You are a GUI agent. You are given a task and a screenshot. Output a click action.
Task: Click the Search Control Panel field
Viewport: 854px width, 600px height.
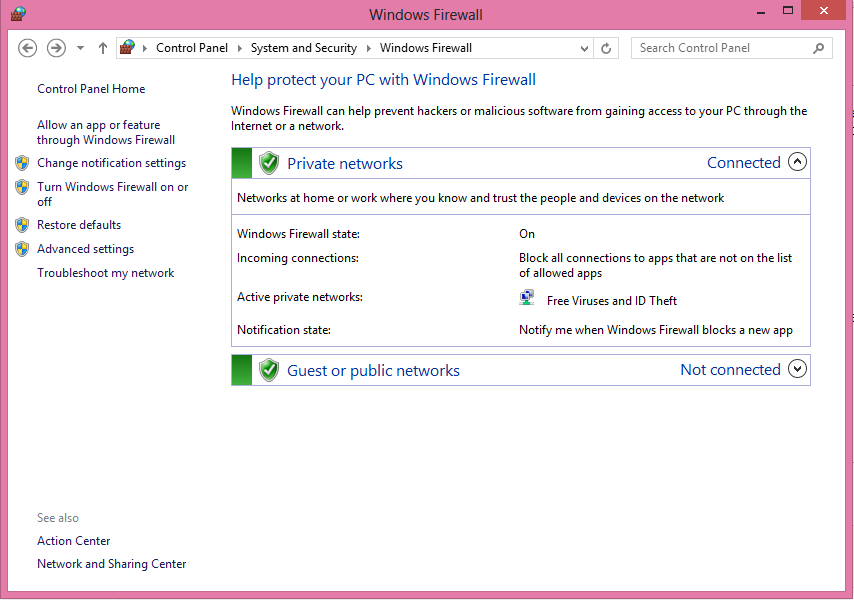point(720,48)
